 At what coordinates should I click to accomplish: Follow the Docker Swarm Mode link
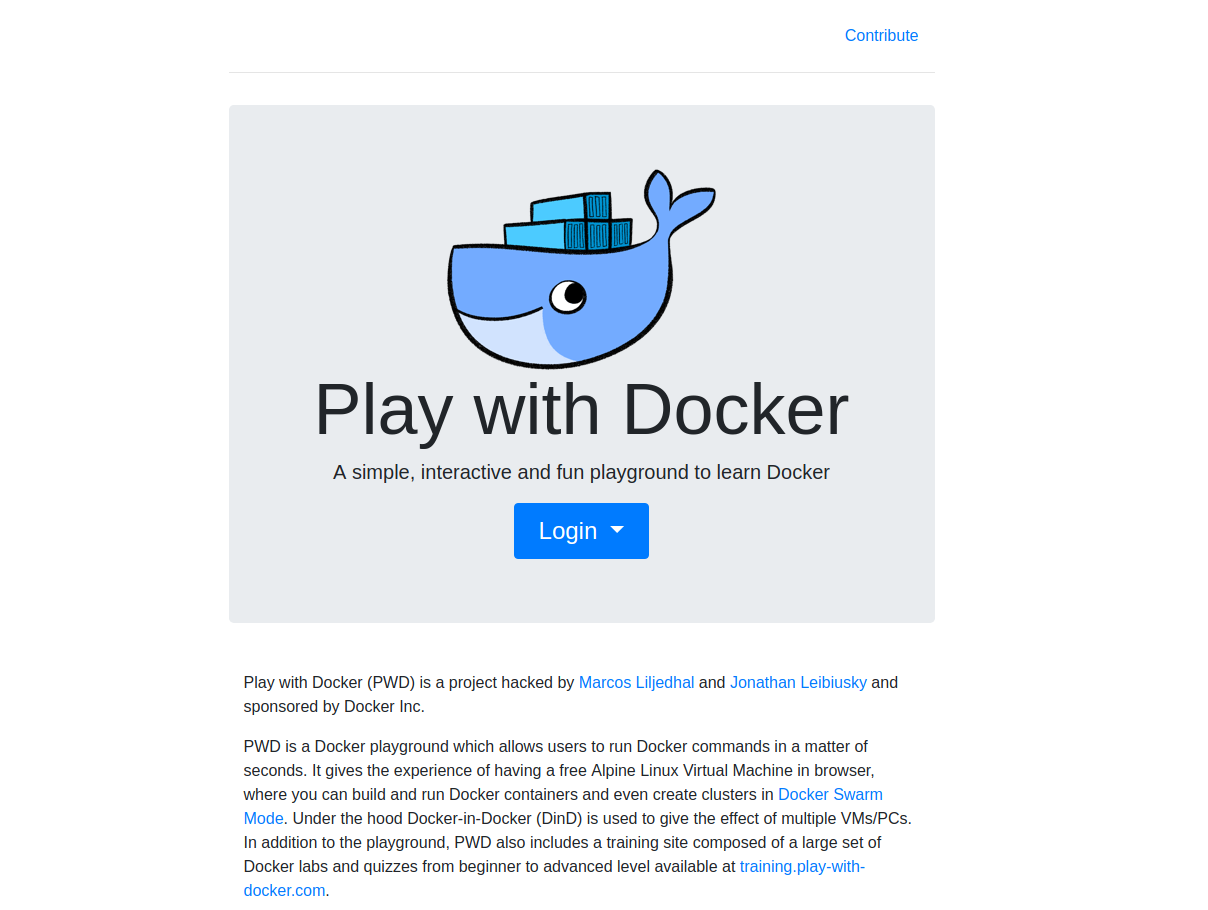[830, 794]
